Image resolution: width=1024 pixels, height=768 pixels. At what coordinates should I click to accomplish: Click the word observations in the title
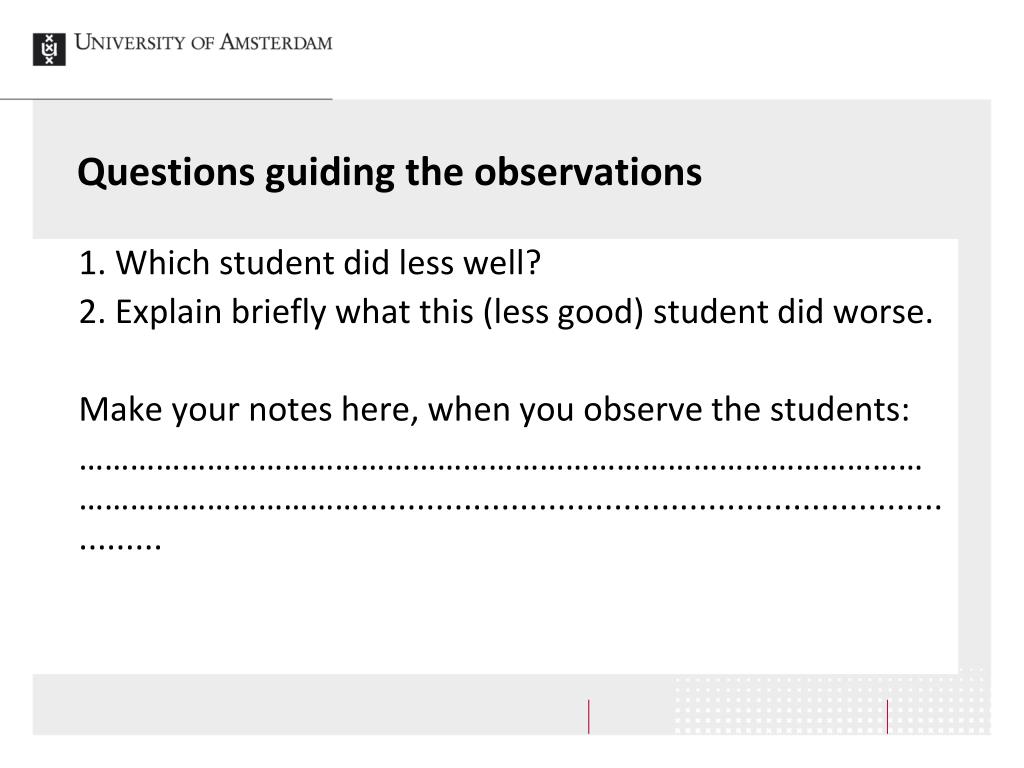tap(588, 172)
